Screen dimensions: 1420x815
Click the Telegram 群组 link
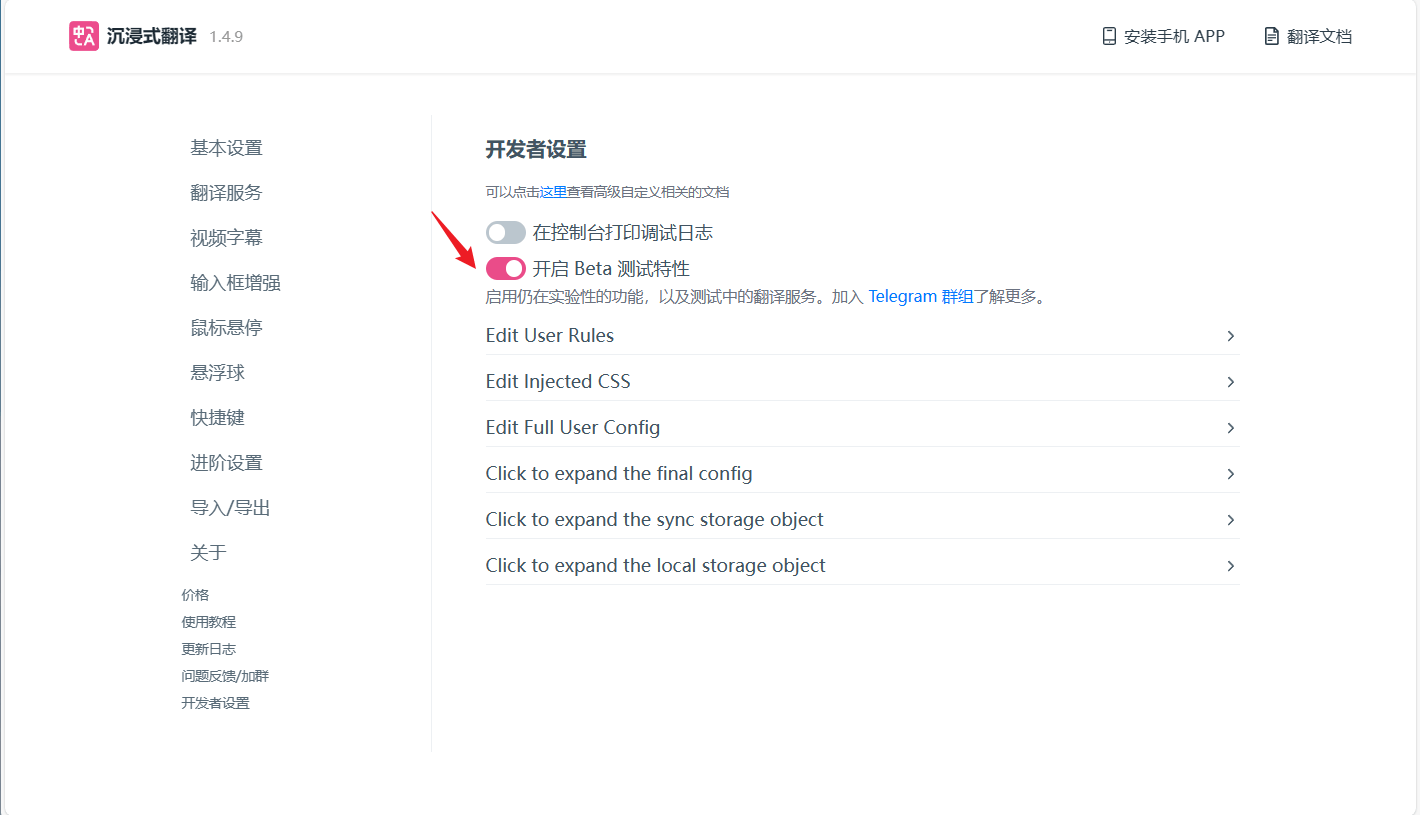click(920, 296)
